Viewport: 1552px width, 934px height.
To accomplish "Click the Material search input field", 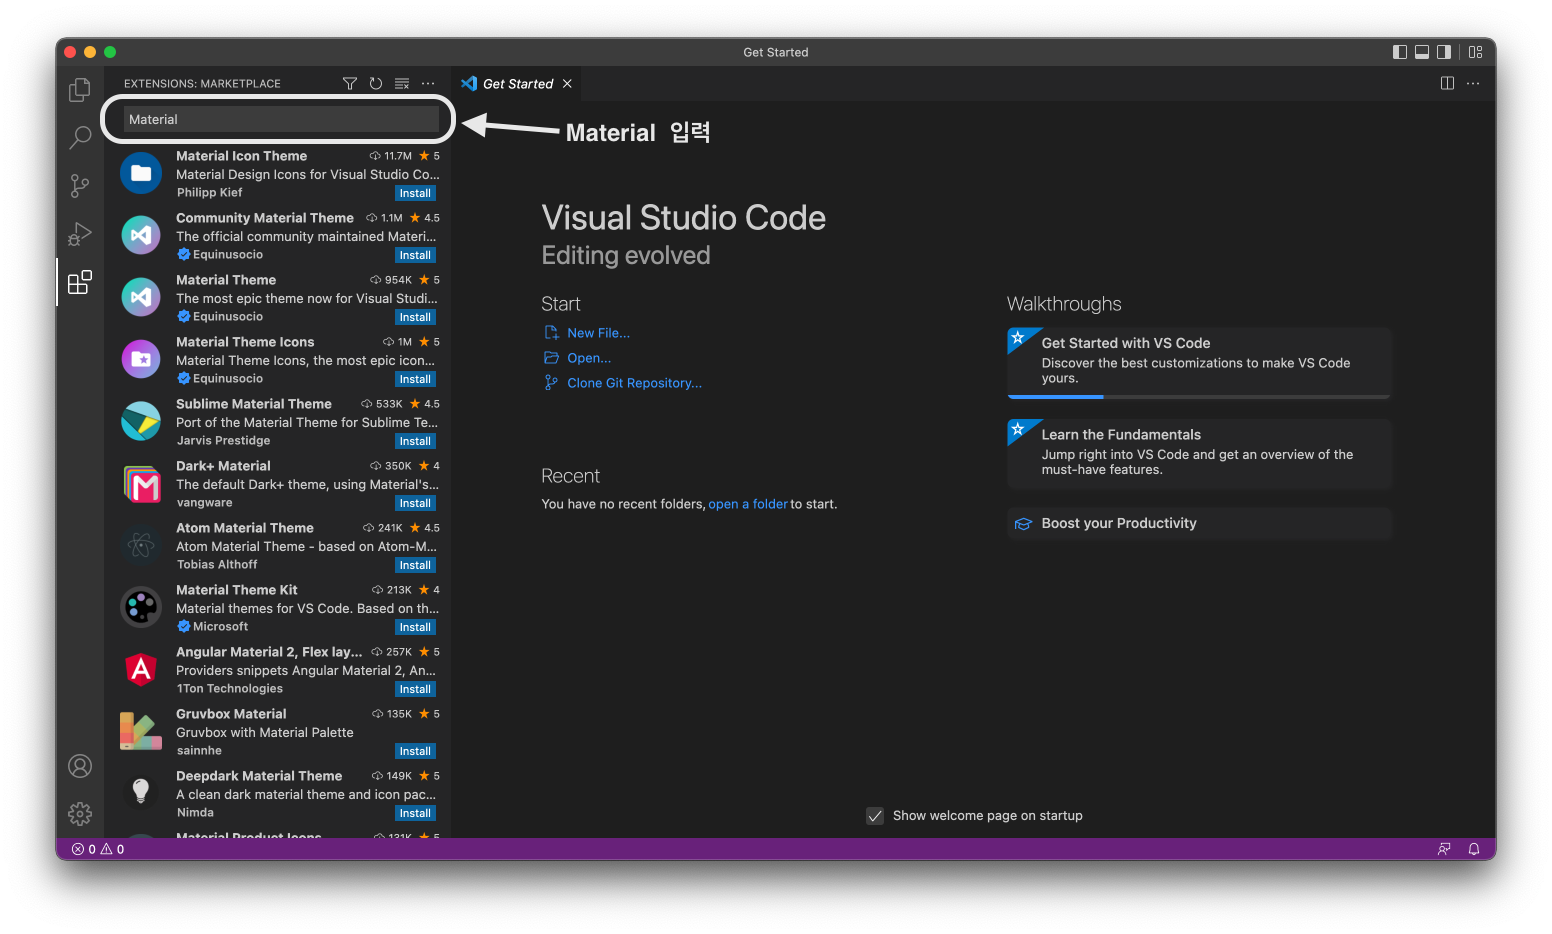I will point(281,119).
